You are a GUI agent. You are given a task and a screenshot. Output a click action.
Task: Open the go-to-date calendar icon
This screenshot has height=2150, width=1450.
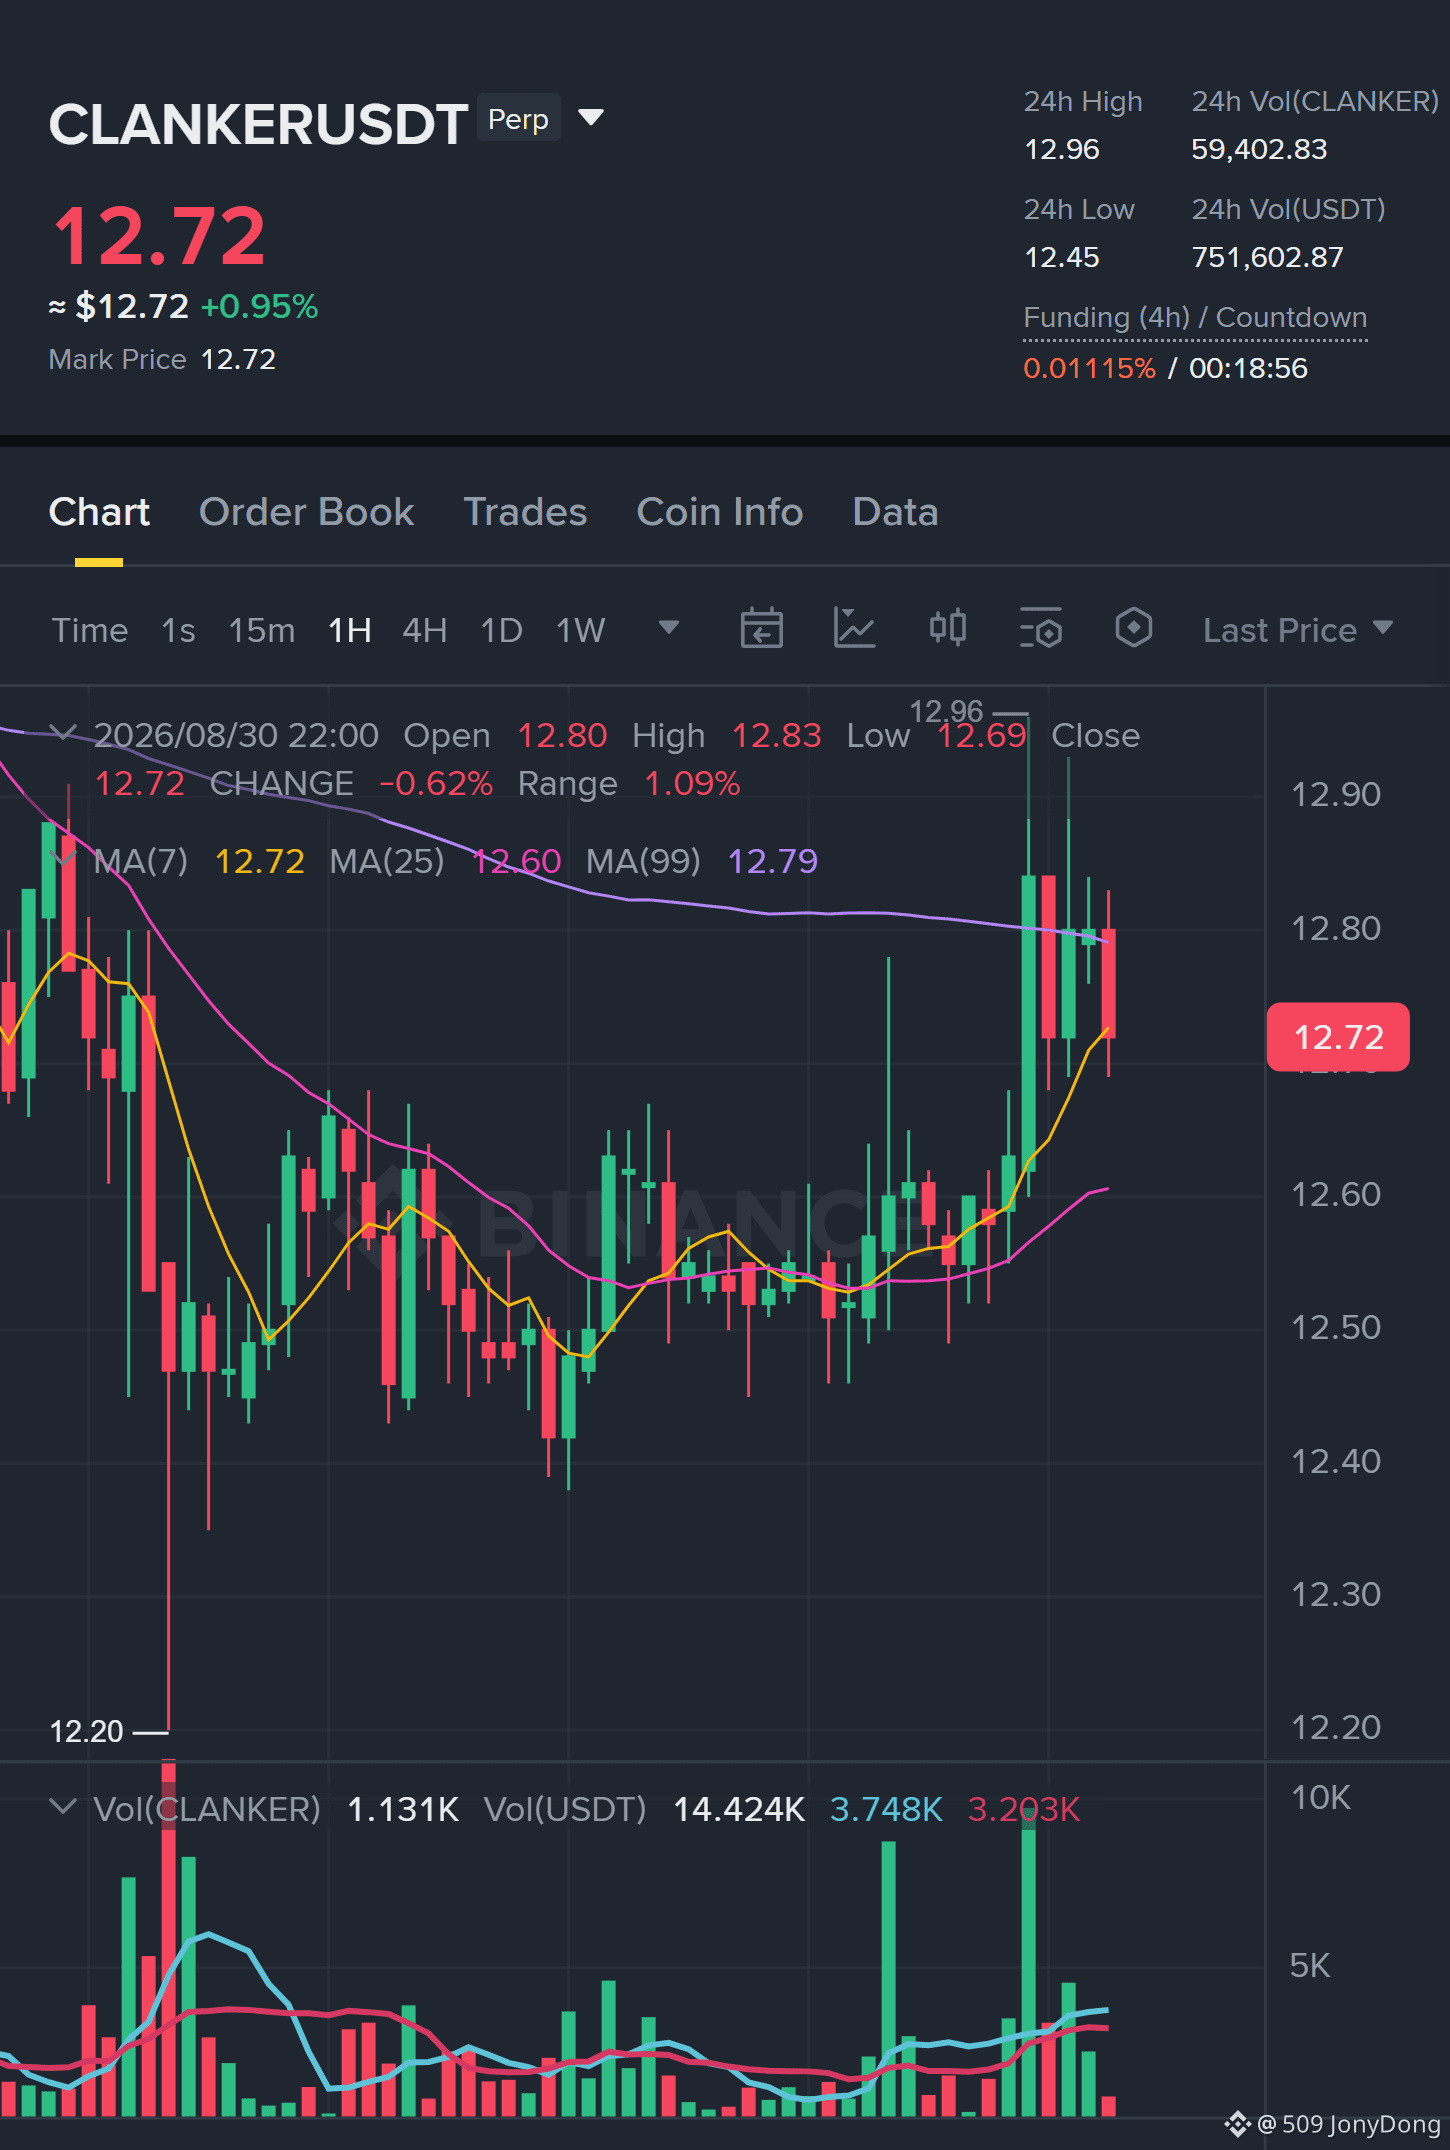(761, 628)
